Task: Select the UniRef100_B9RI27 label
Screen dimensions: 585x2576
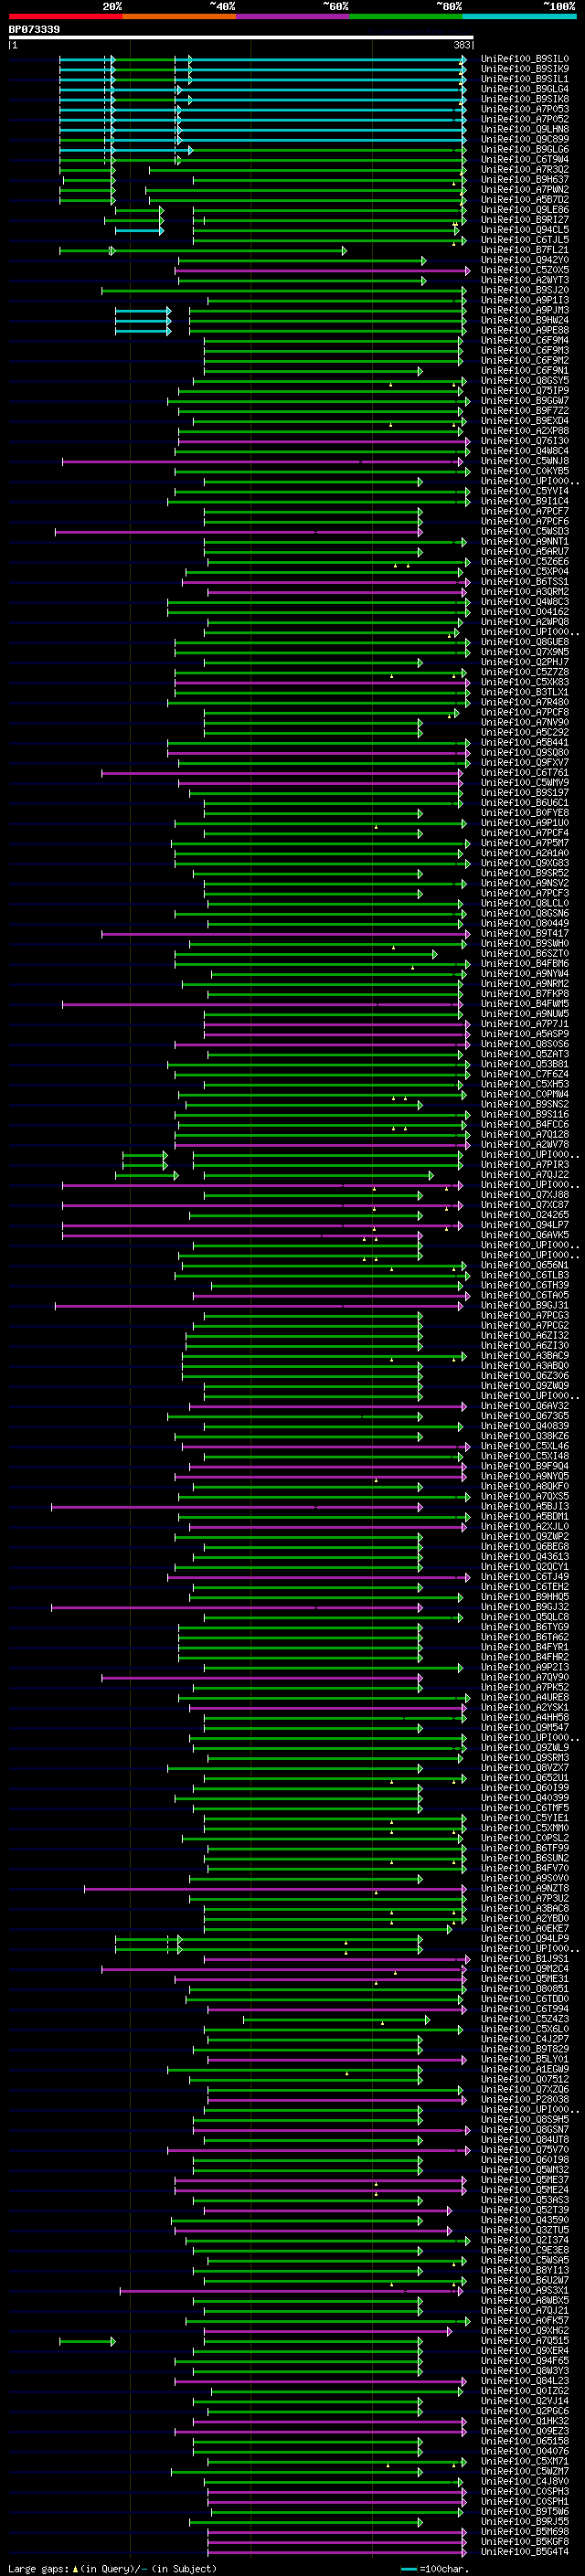Action: pyautogui.click(x=525, y=220)
